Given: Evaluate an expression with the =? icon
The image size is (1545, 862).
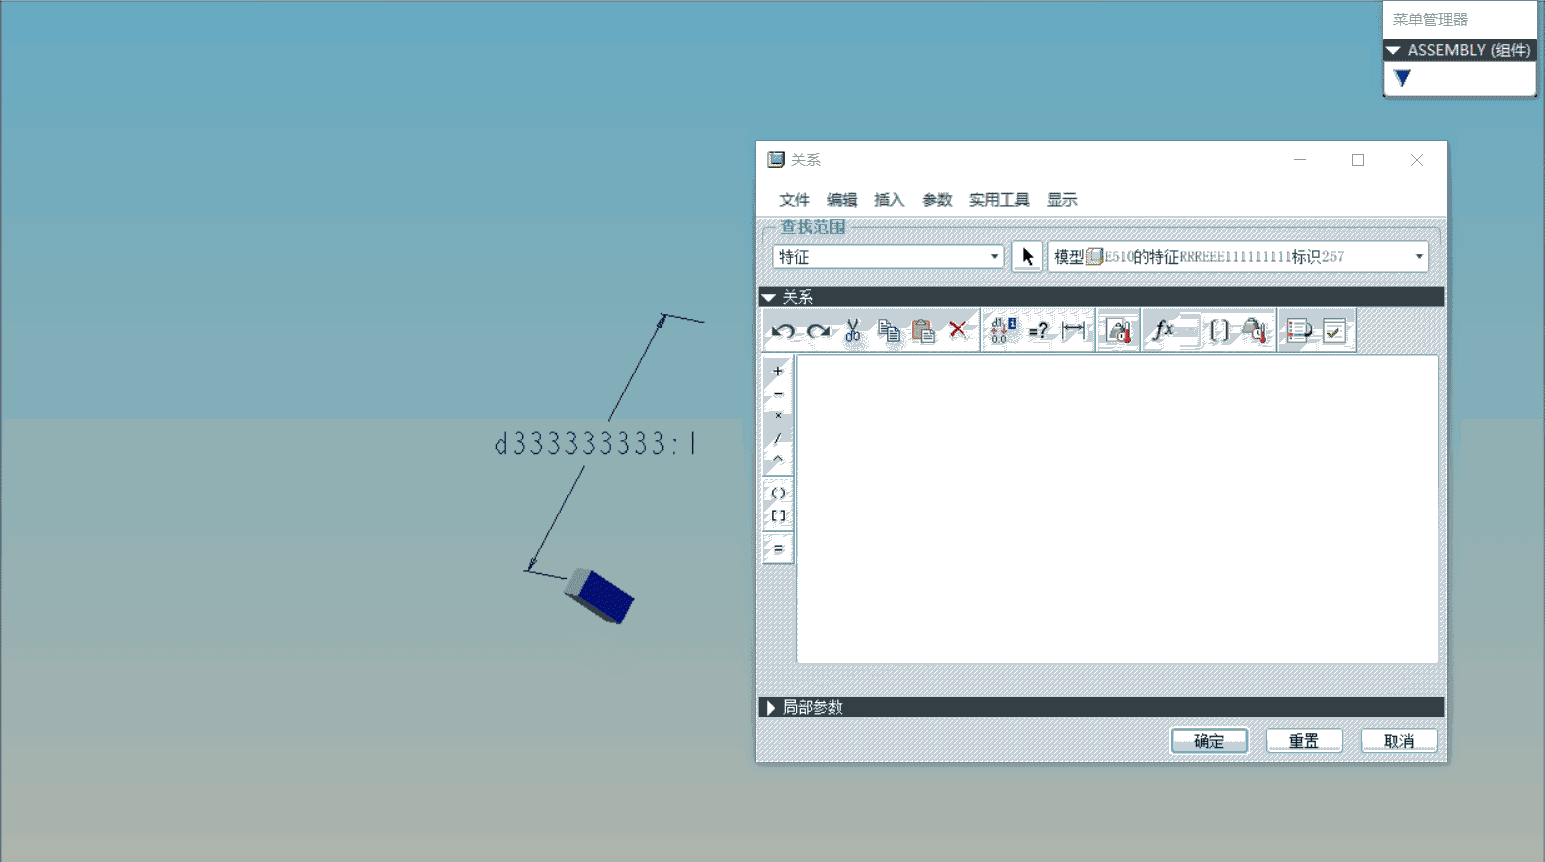Looking at the screenshot, I should tap(1038, 331).
